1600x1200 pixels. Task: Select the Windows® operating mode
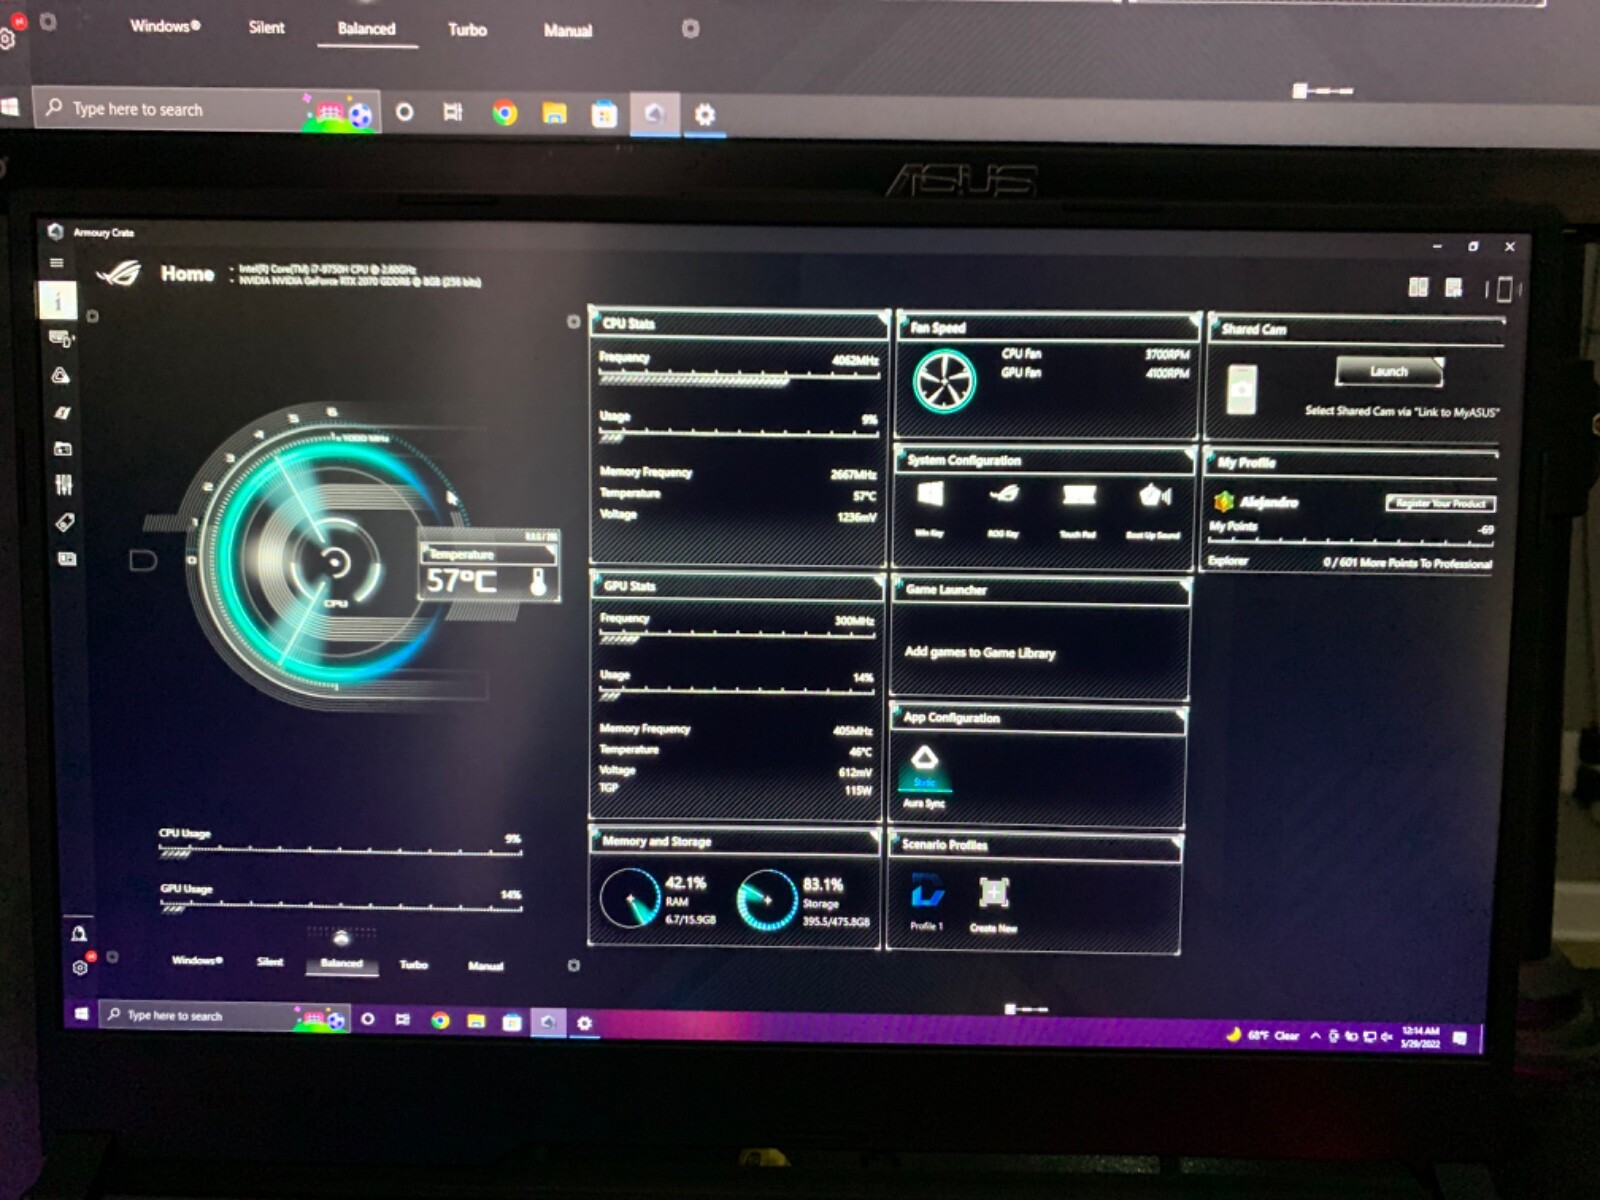pos(197,960)
